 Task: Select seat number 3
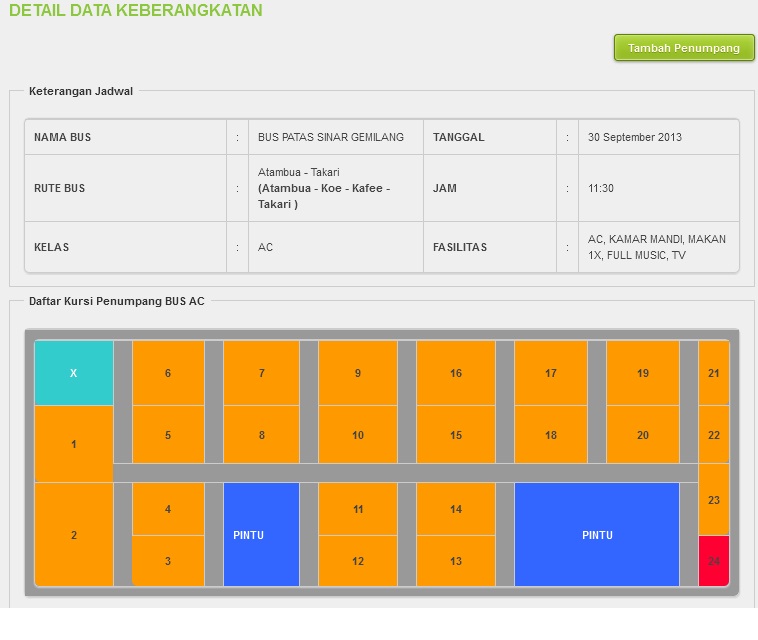[168, 561]
